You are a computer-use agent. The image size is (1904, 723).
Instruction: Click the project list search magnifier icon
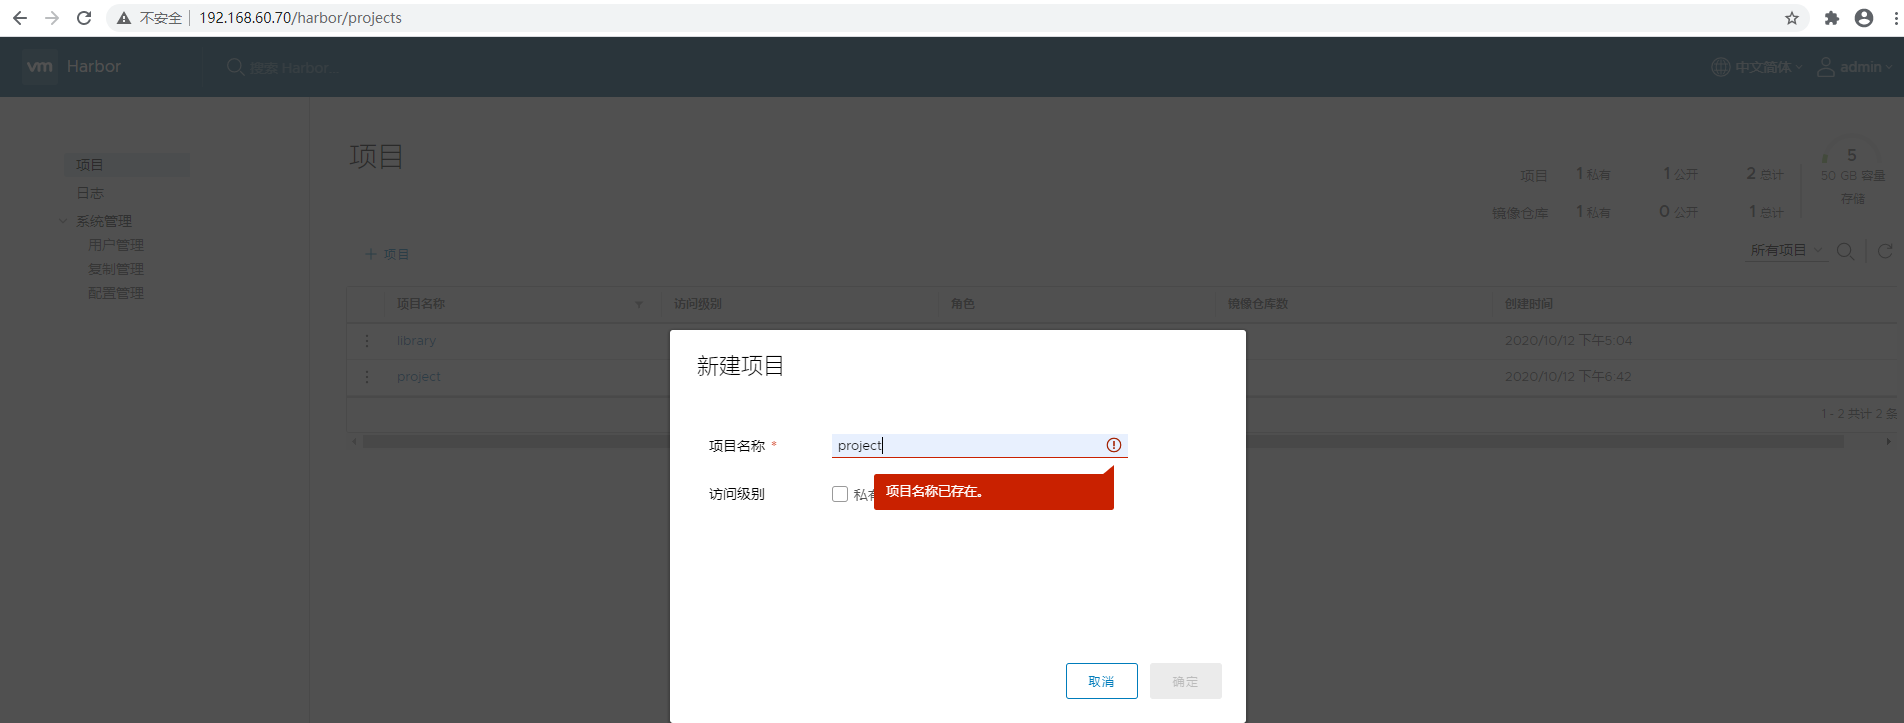[1846, 251]
